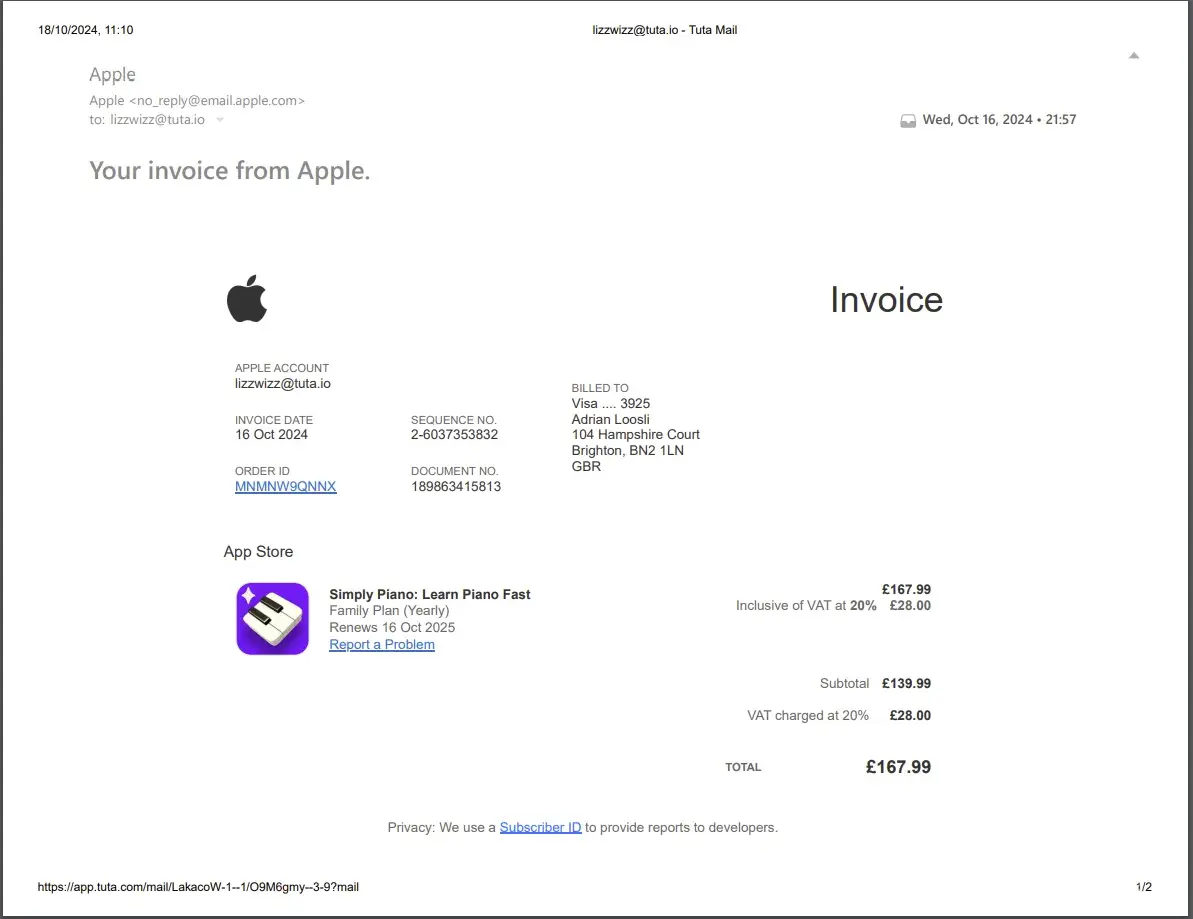Click 'Simply Piano: Learn Piano Fast' title
The image size is (1193, 919).
(430, 594)
